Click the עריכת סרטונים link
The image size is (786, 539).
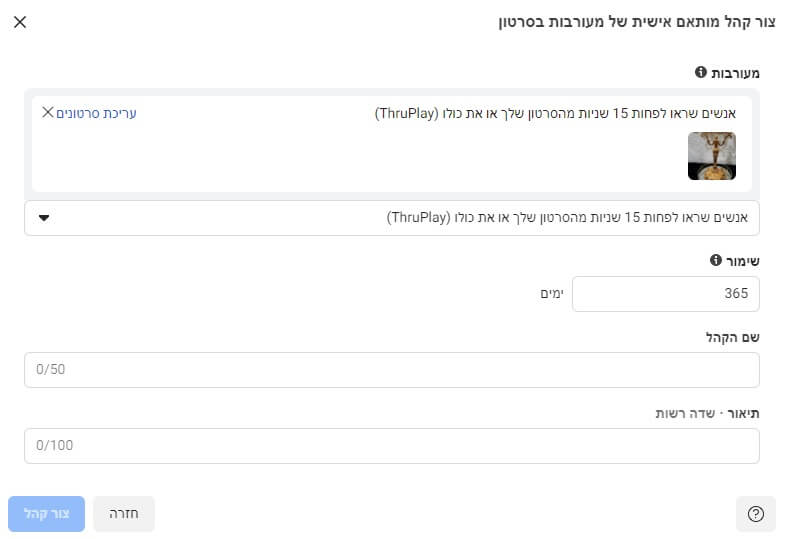coord(97,113)
